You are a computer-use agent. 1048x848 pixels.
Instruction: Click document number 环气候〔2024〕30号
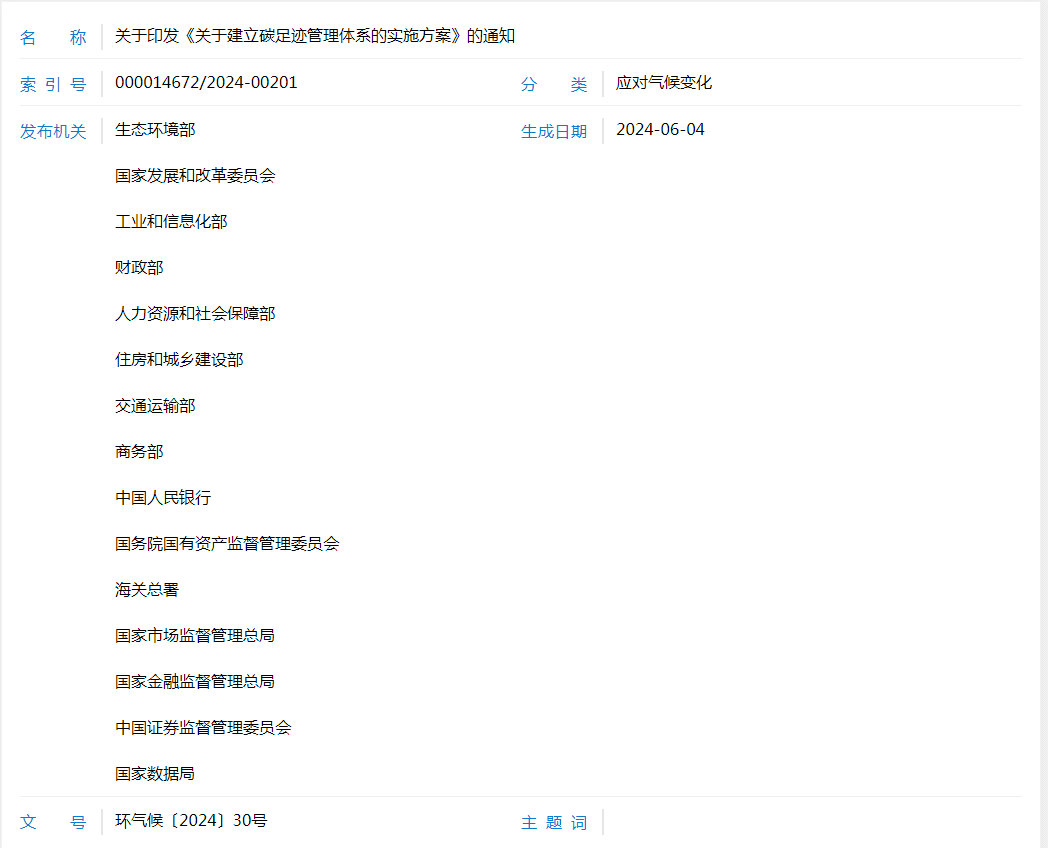click(191, 821)
